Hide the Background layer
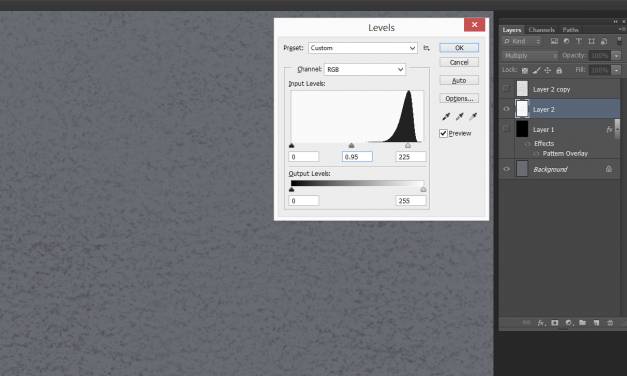 (x=506, y=169)
